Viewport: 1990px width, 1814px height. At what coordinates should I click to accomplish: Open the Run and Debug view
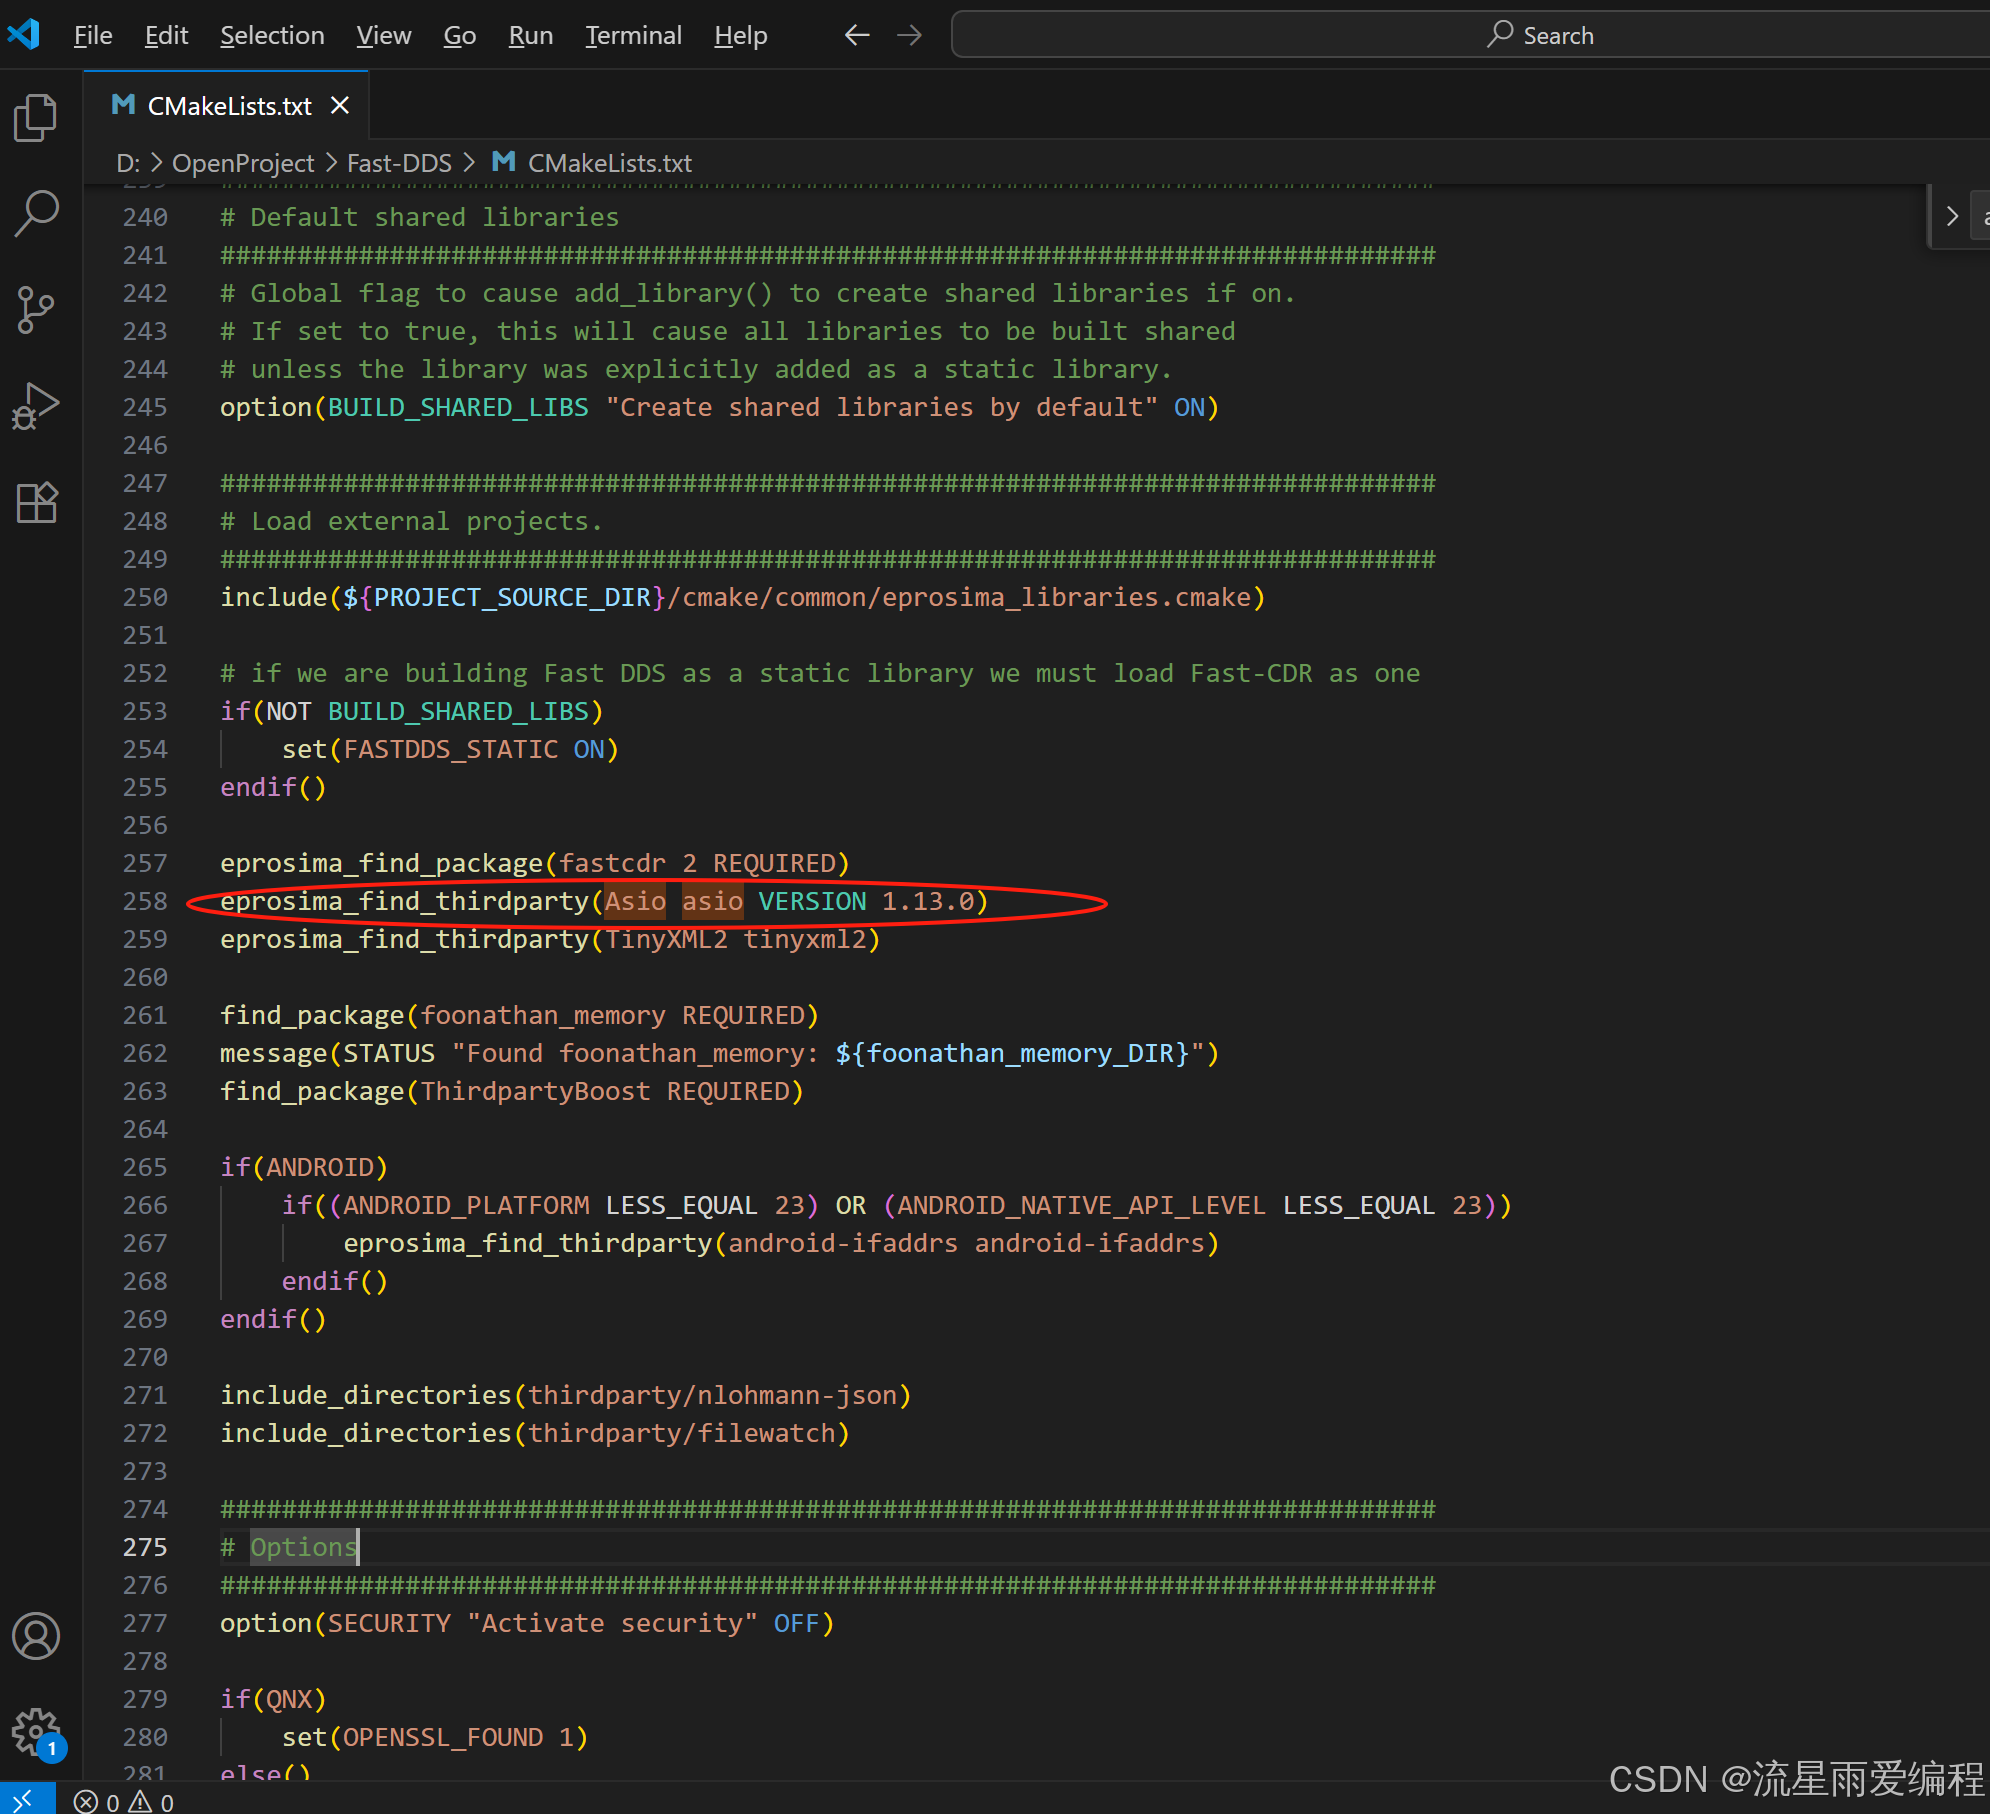point(36,406)
